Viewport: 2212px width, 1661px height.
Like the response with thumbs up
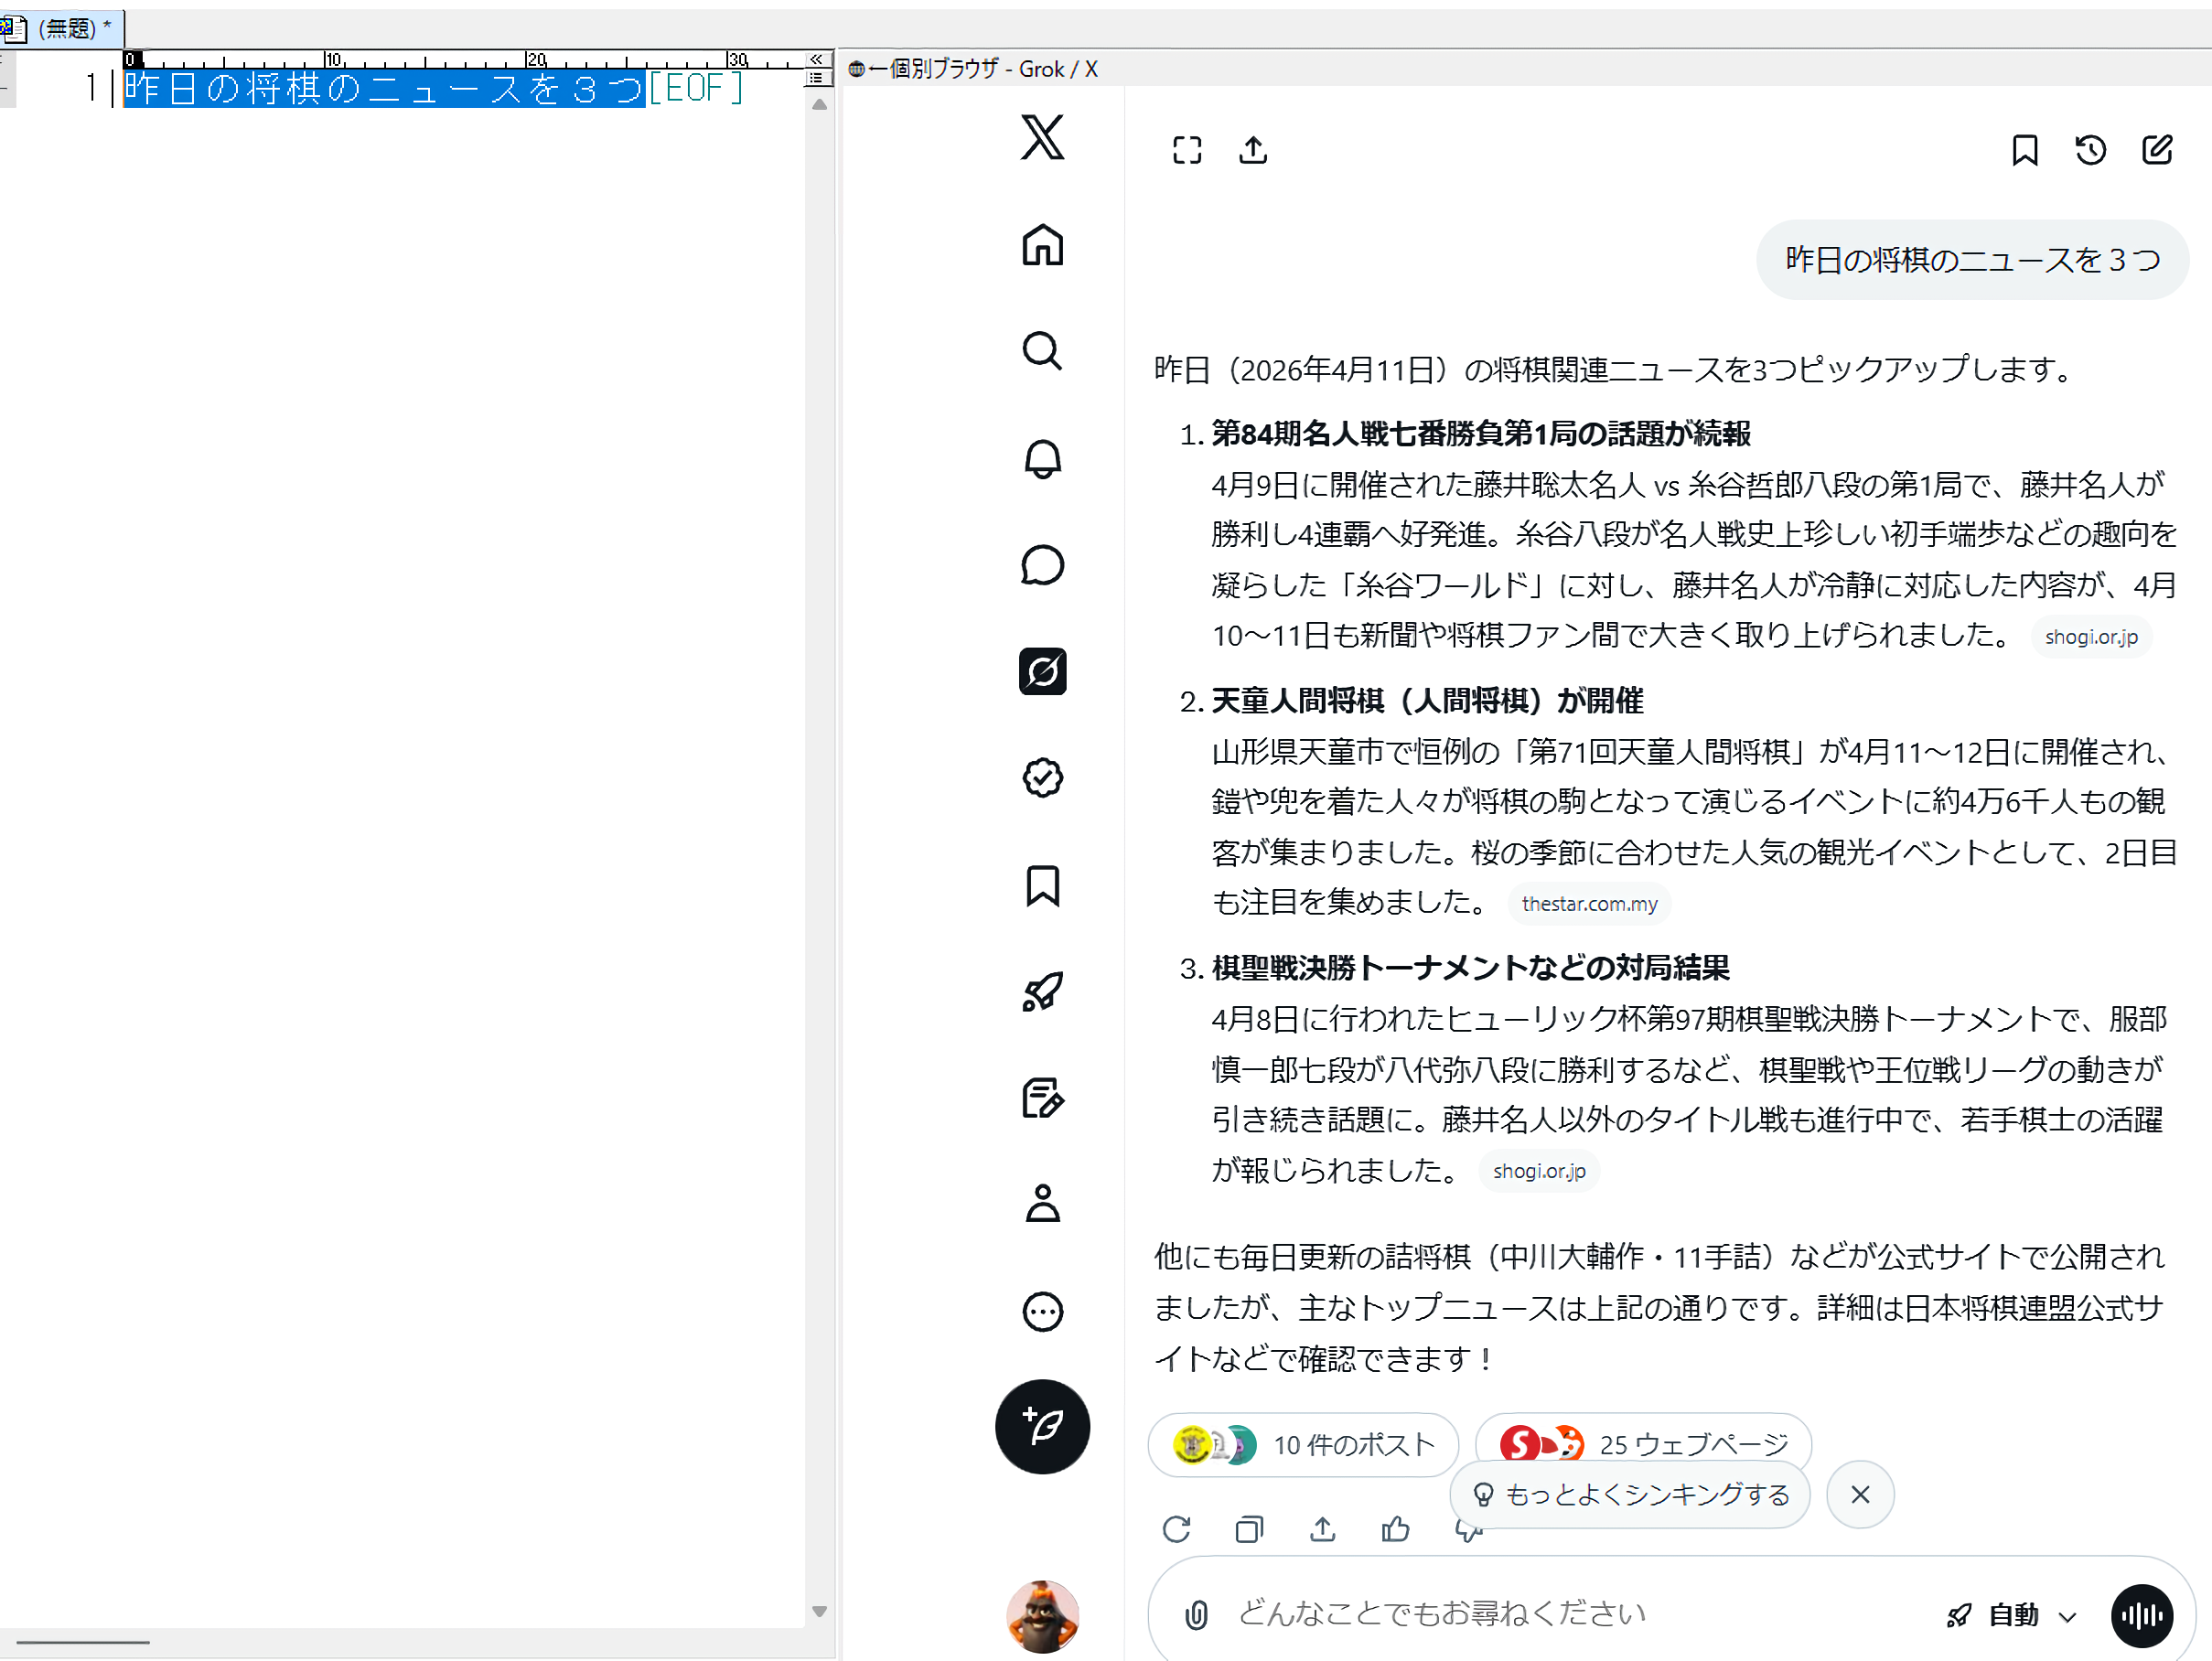[x=1395, y=1529]
